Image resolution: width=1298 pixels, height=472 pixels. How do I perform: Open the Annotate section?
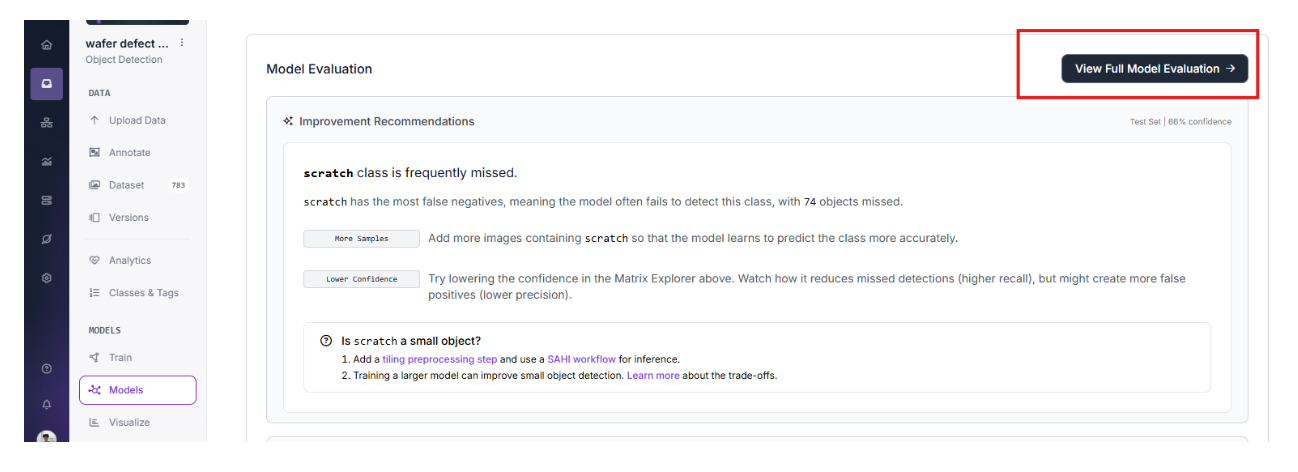pyautogui.click(x=129, y=153)
